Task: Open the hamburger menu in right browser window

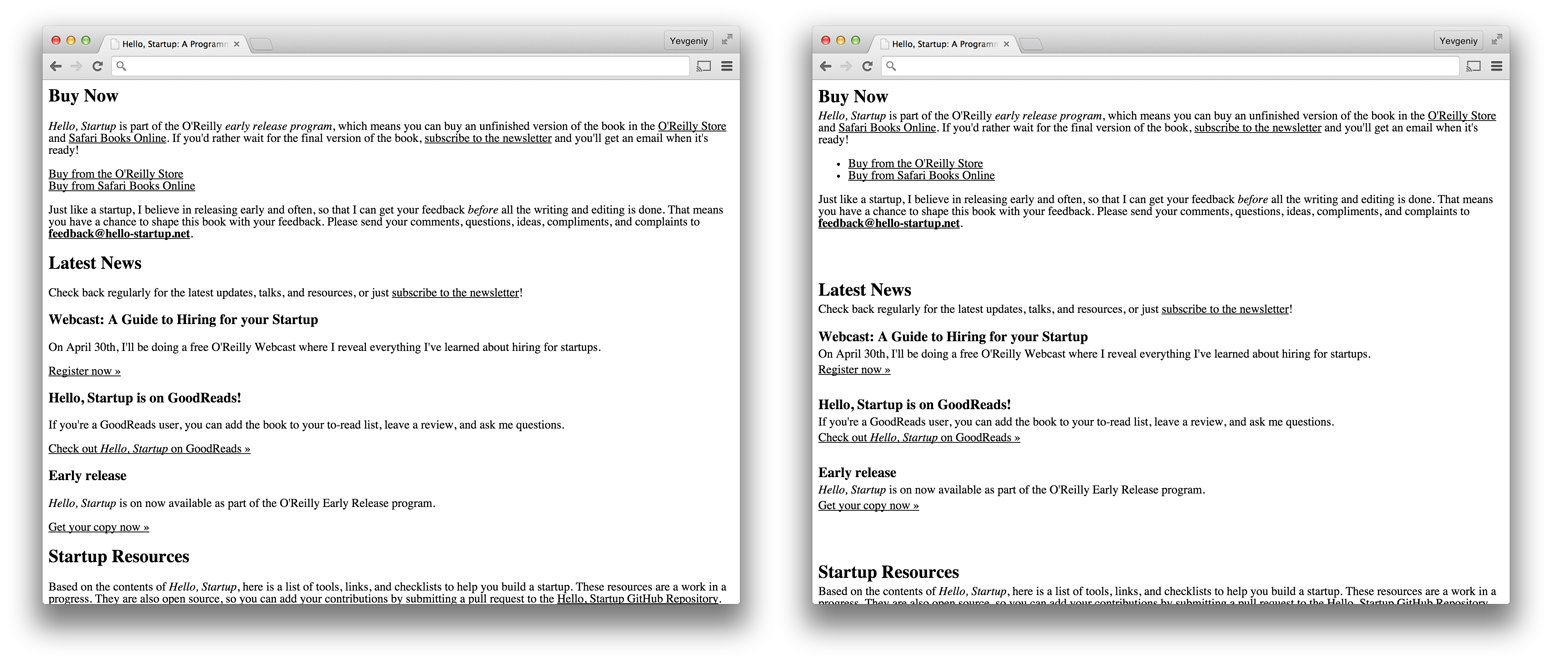Action: pyautogui.click(x=1497, y=66)
